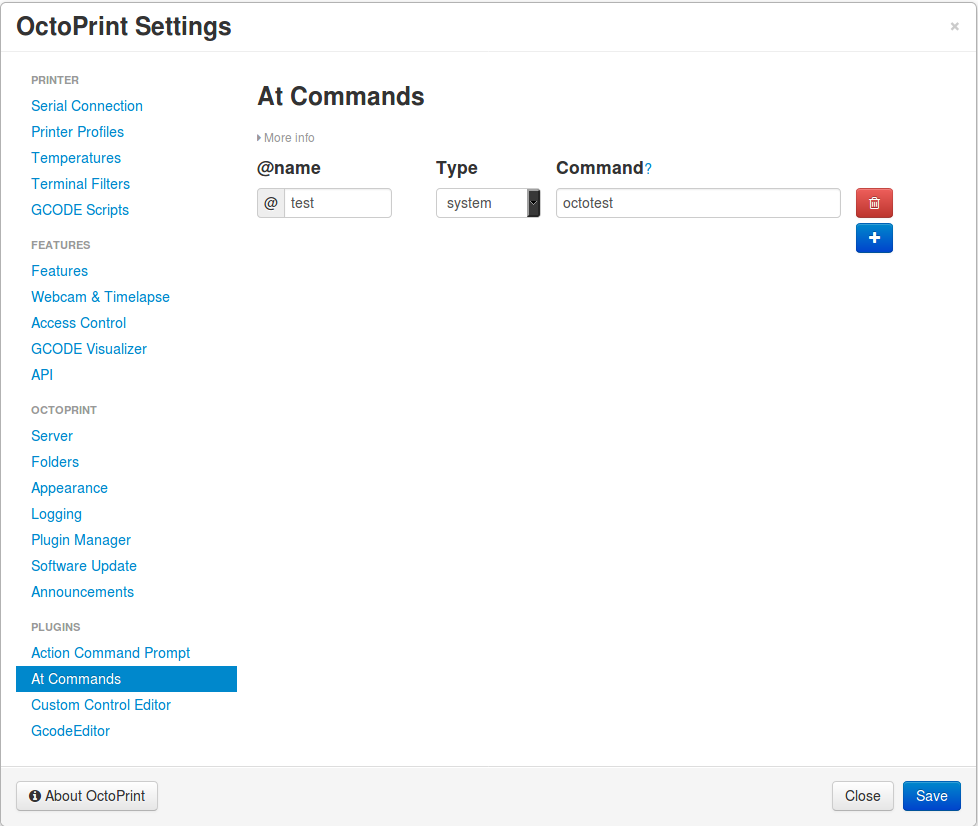Screen dimensions: 978x826
Task: Click the Command field containing octotest
Action: coord(698,203)
